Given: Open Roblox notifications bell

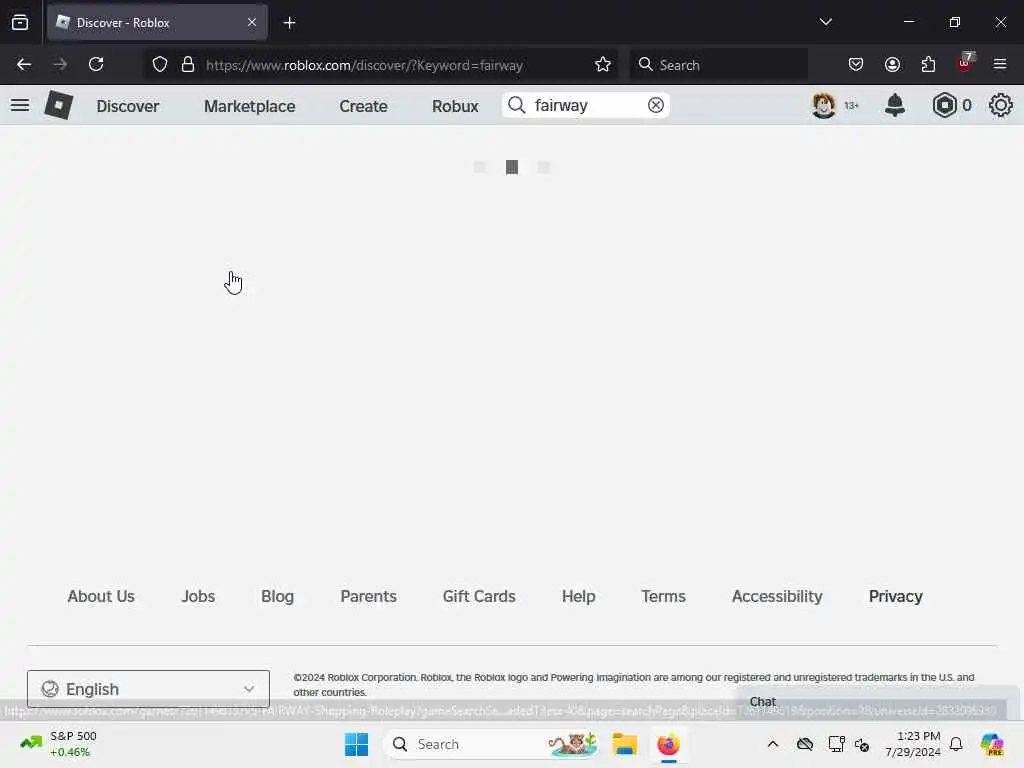Looking at the screenshot, I should tap(895, 105).
